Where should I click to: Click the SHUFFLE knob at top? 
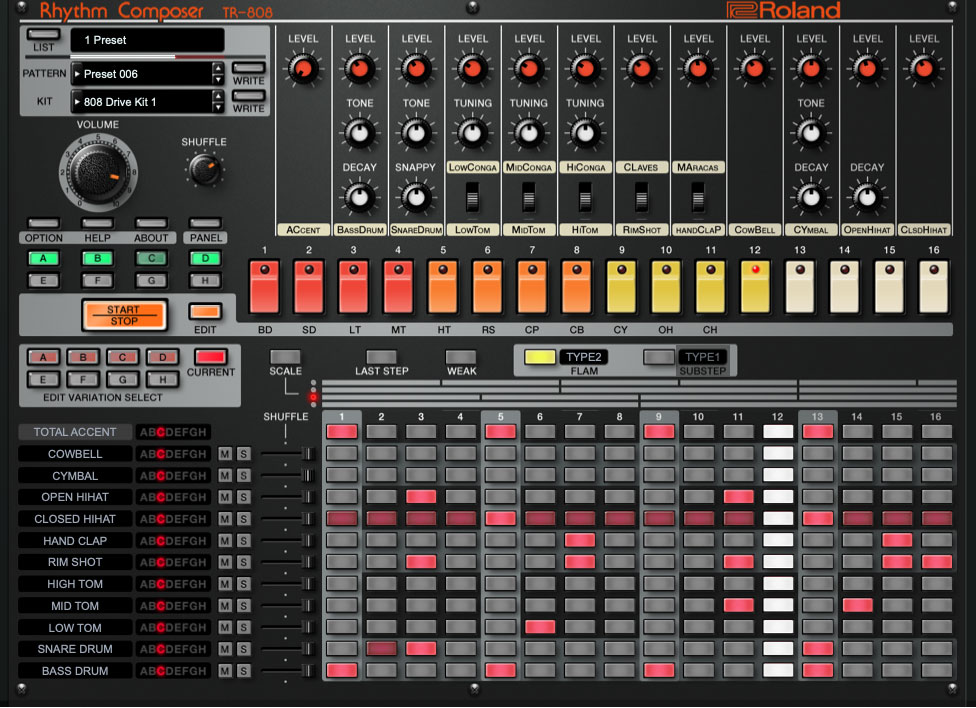[204, 169]
